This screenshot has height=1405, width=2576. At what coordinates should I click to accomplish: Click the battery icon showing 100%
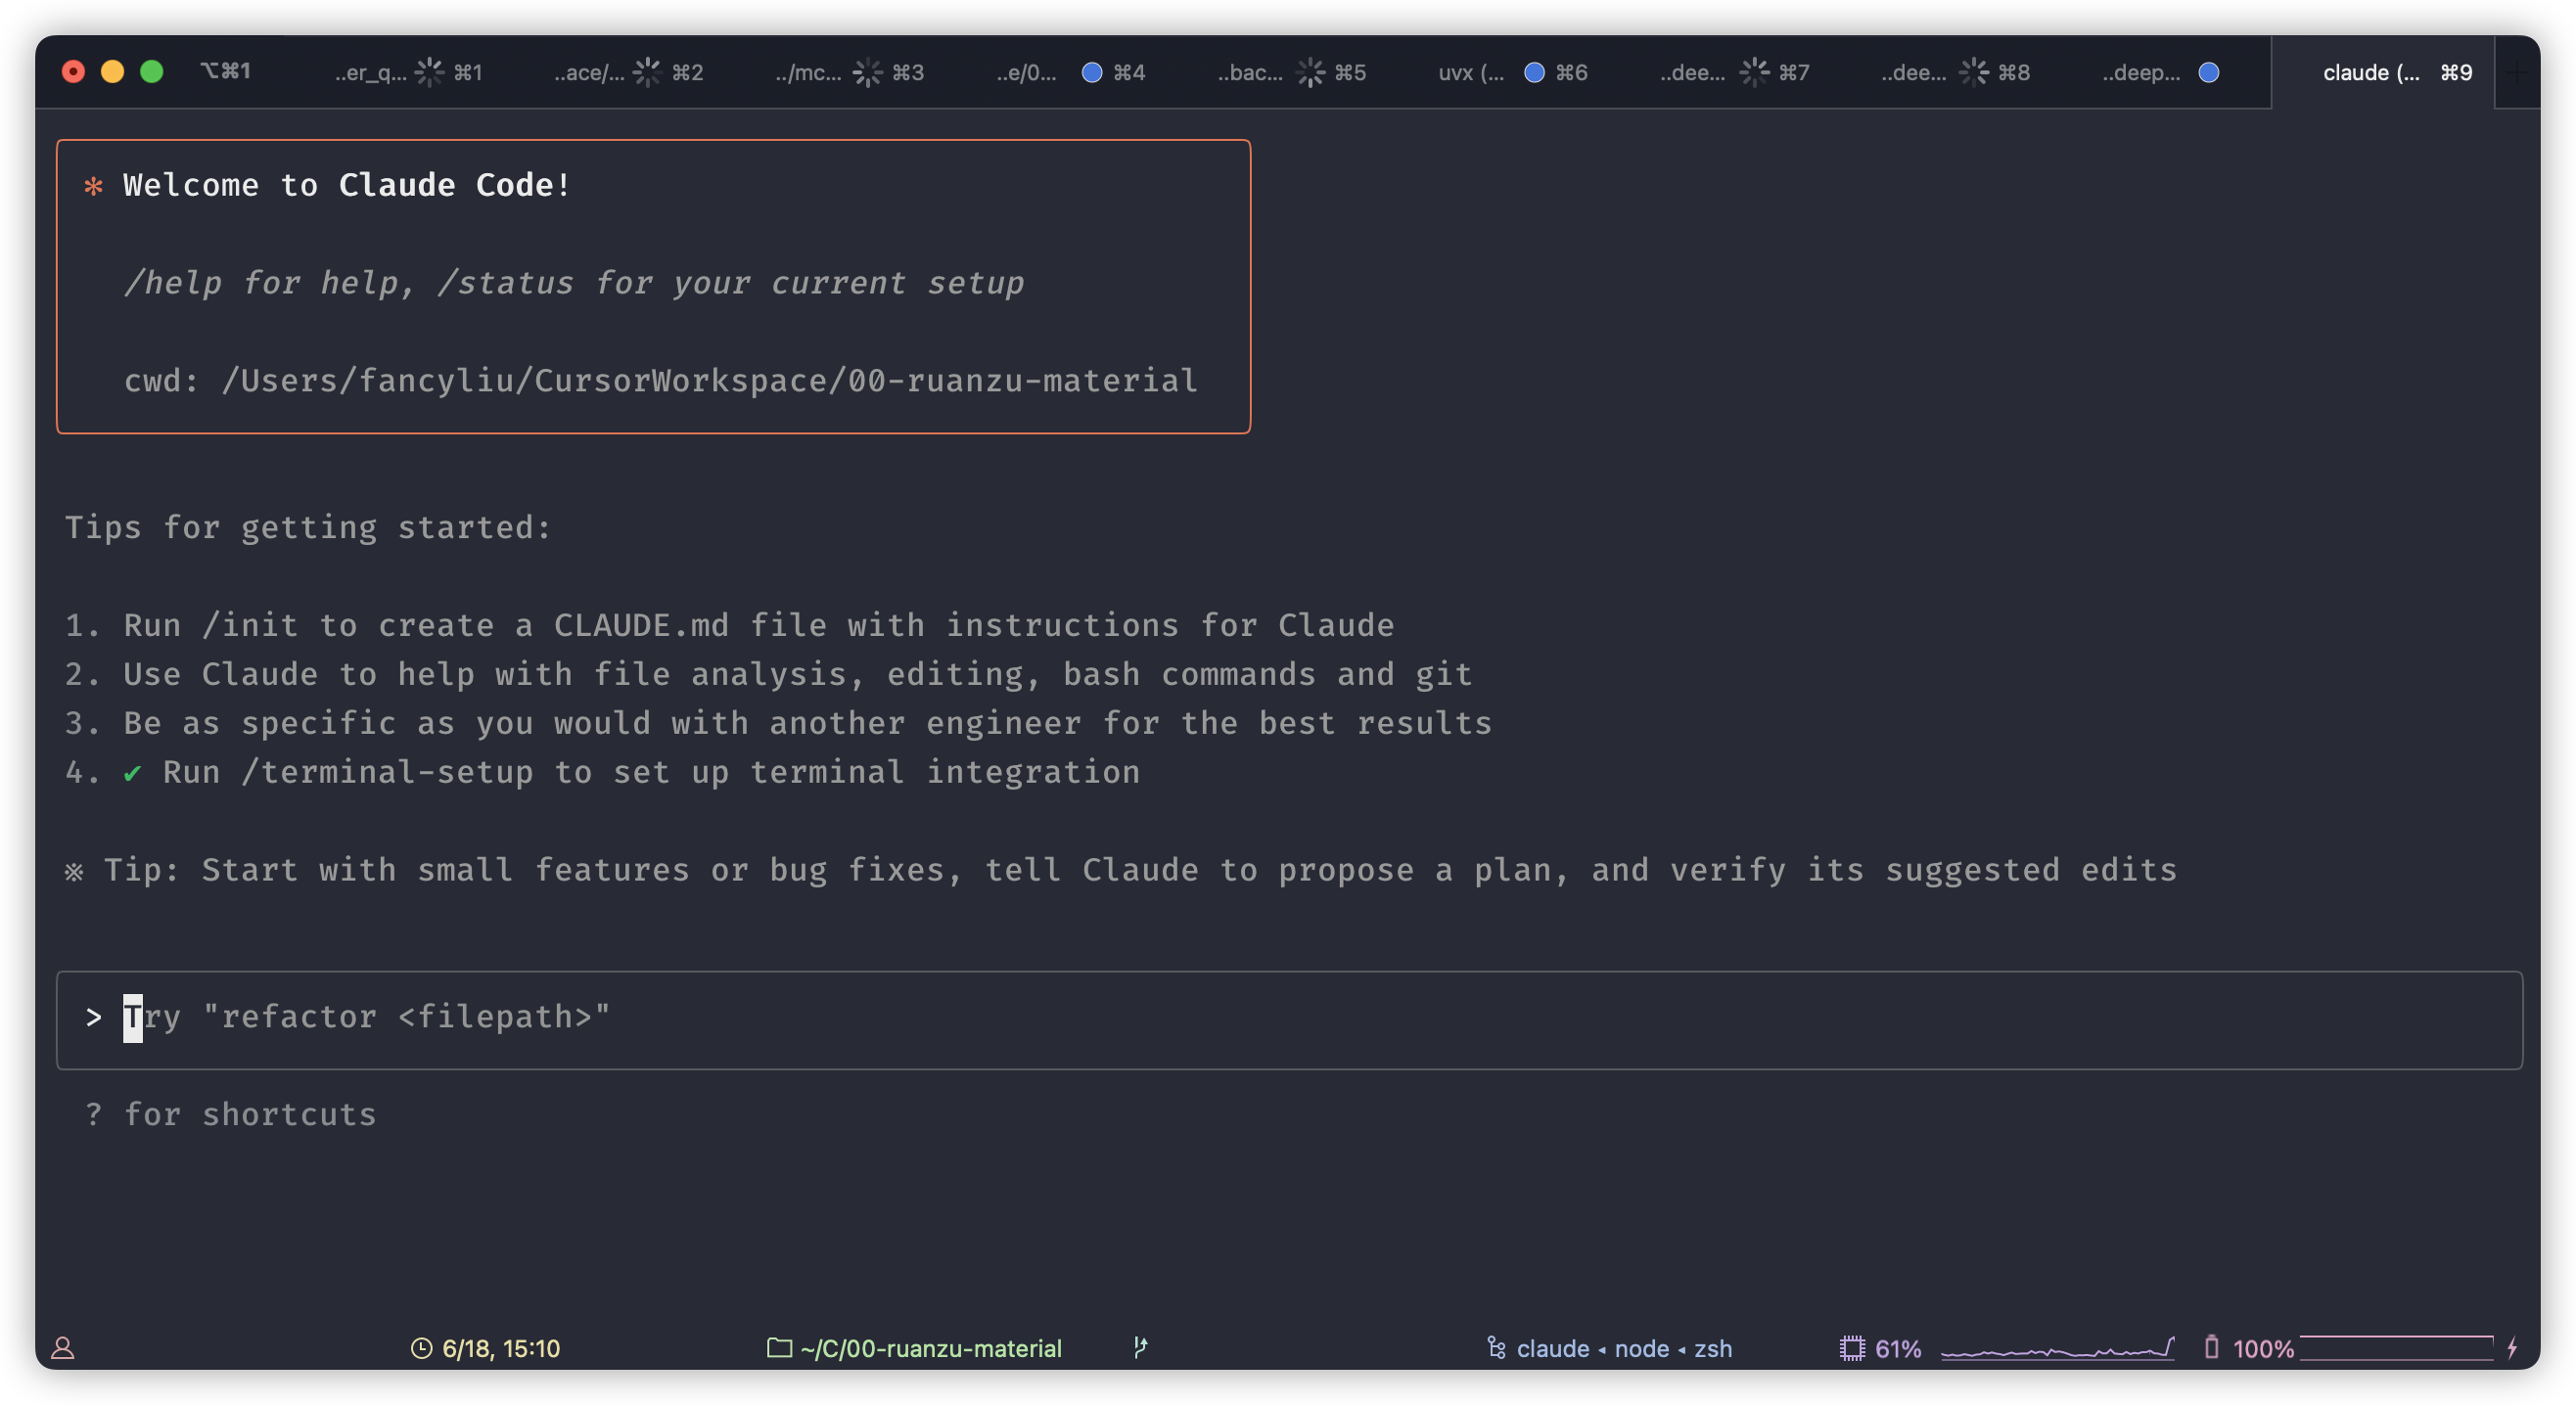[2211, 1347]
